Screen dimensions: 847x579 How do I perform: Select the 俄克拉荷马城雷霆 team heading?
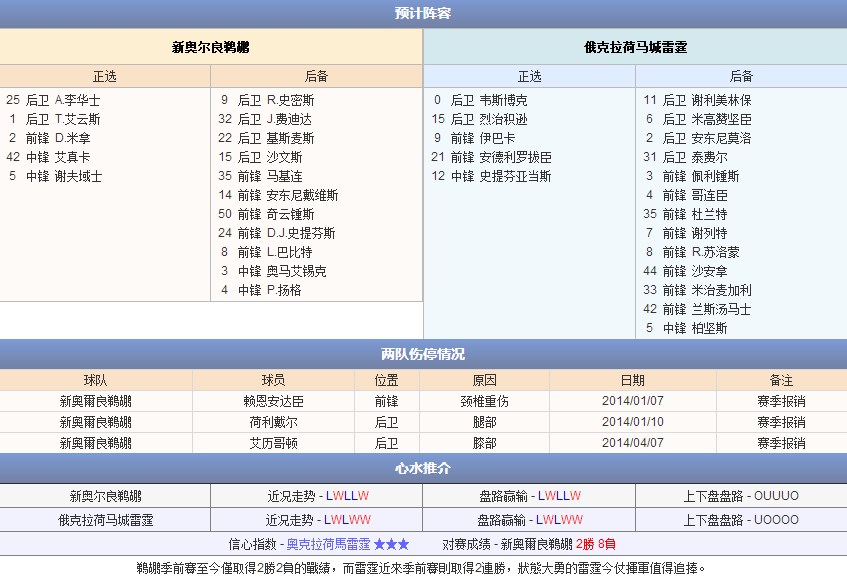coord(635,47)
